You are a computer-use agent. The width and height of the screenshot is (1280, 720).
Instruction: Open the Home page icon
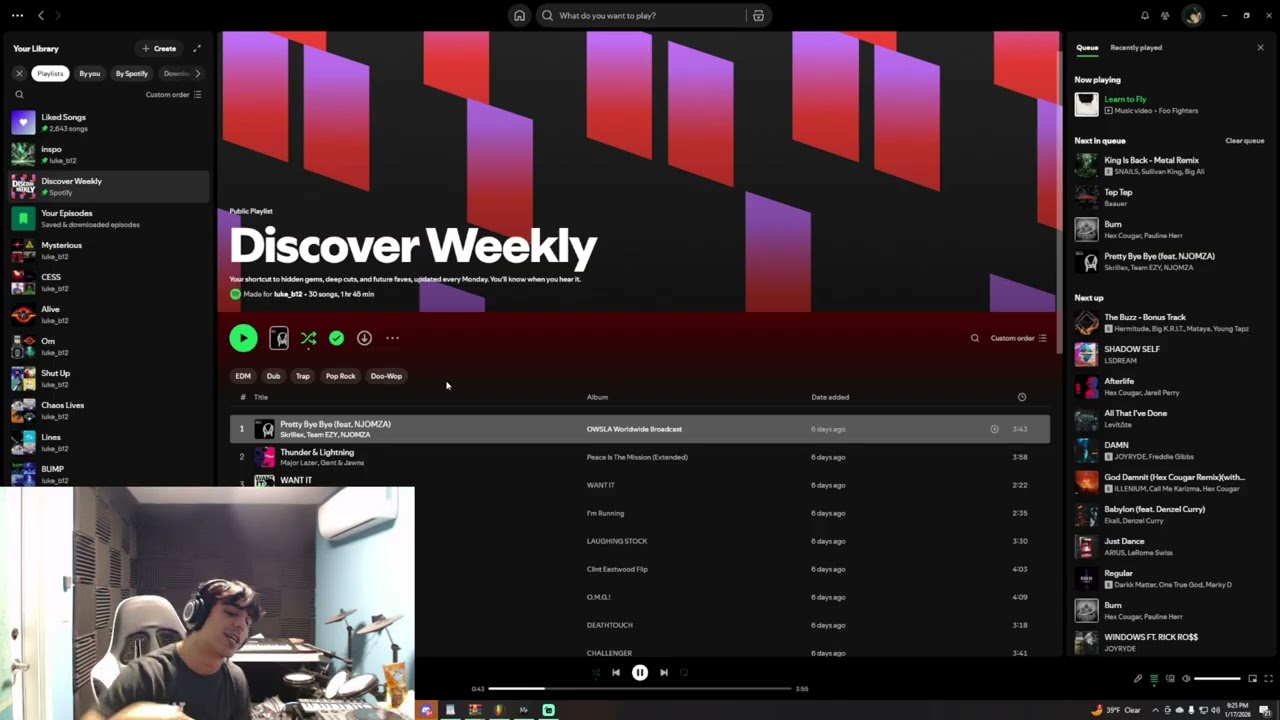tap(519, 15)
